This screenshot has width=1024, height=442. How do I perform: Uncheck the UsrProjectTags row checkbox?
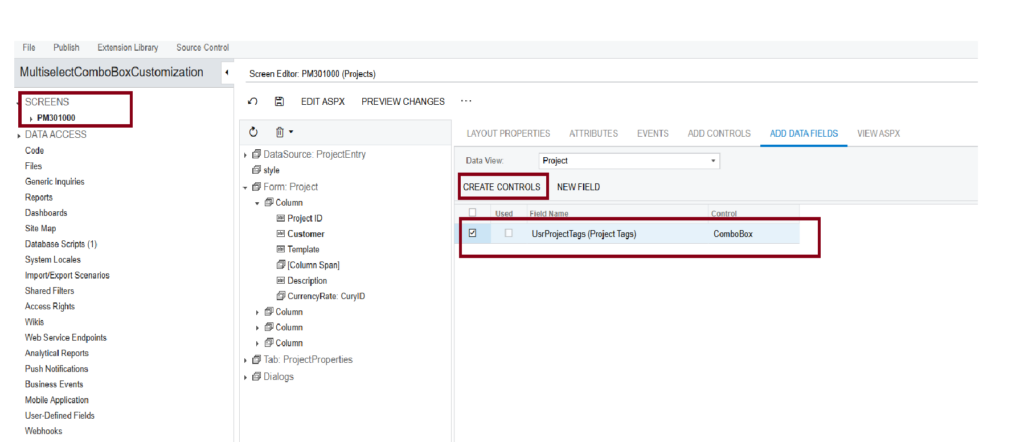[472, 232]
